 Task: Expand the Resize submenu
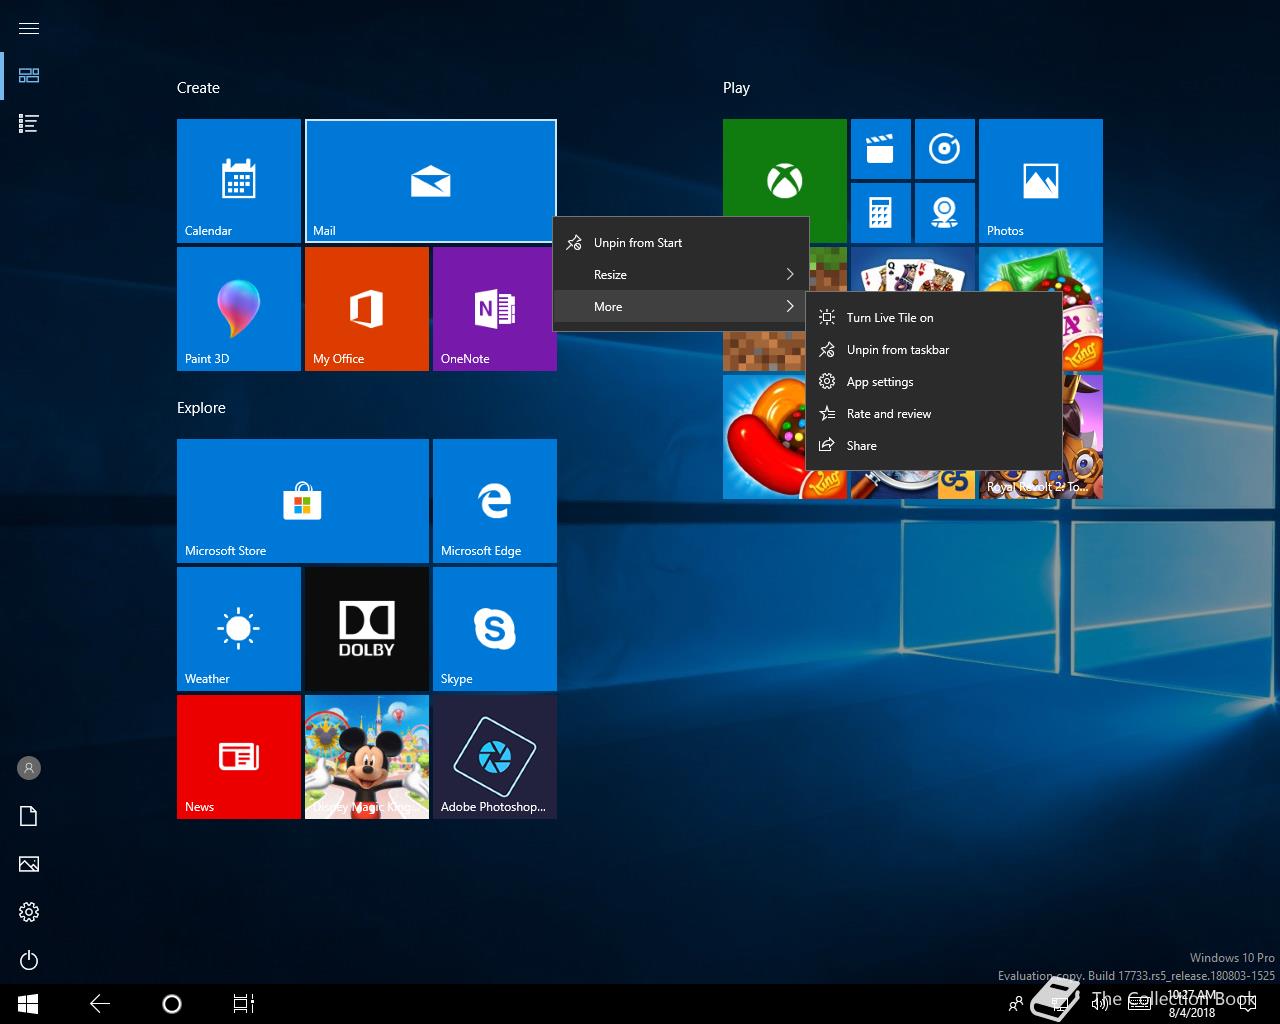(681, 275)
